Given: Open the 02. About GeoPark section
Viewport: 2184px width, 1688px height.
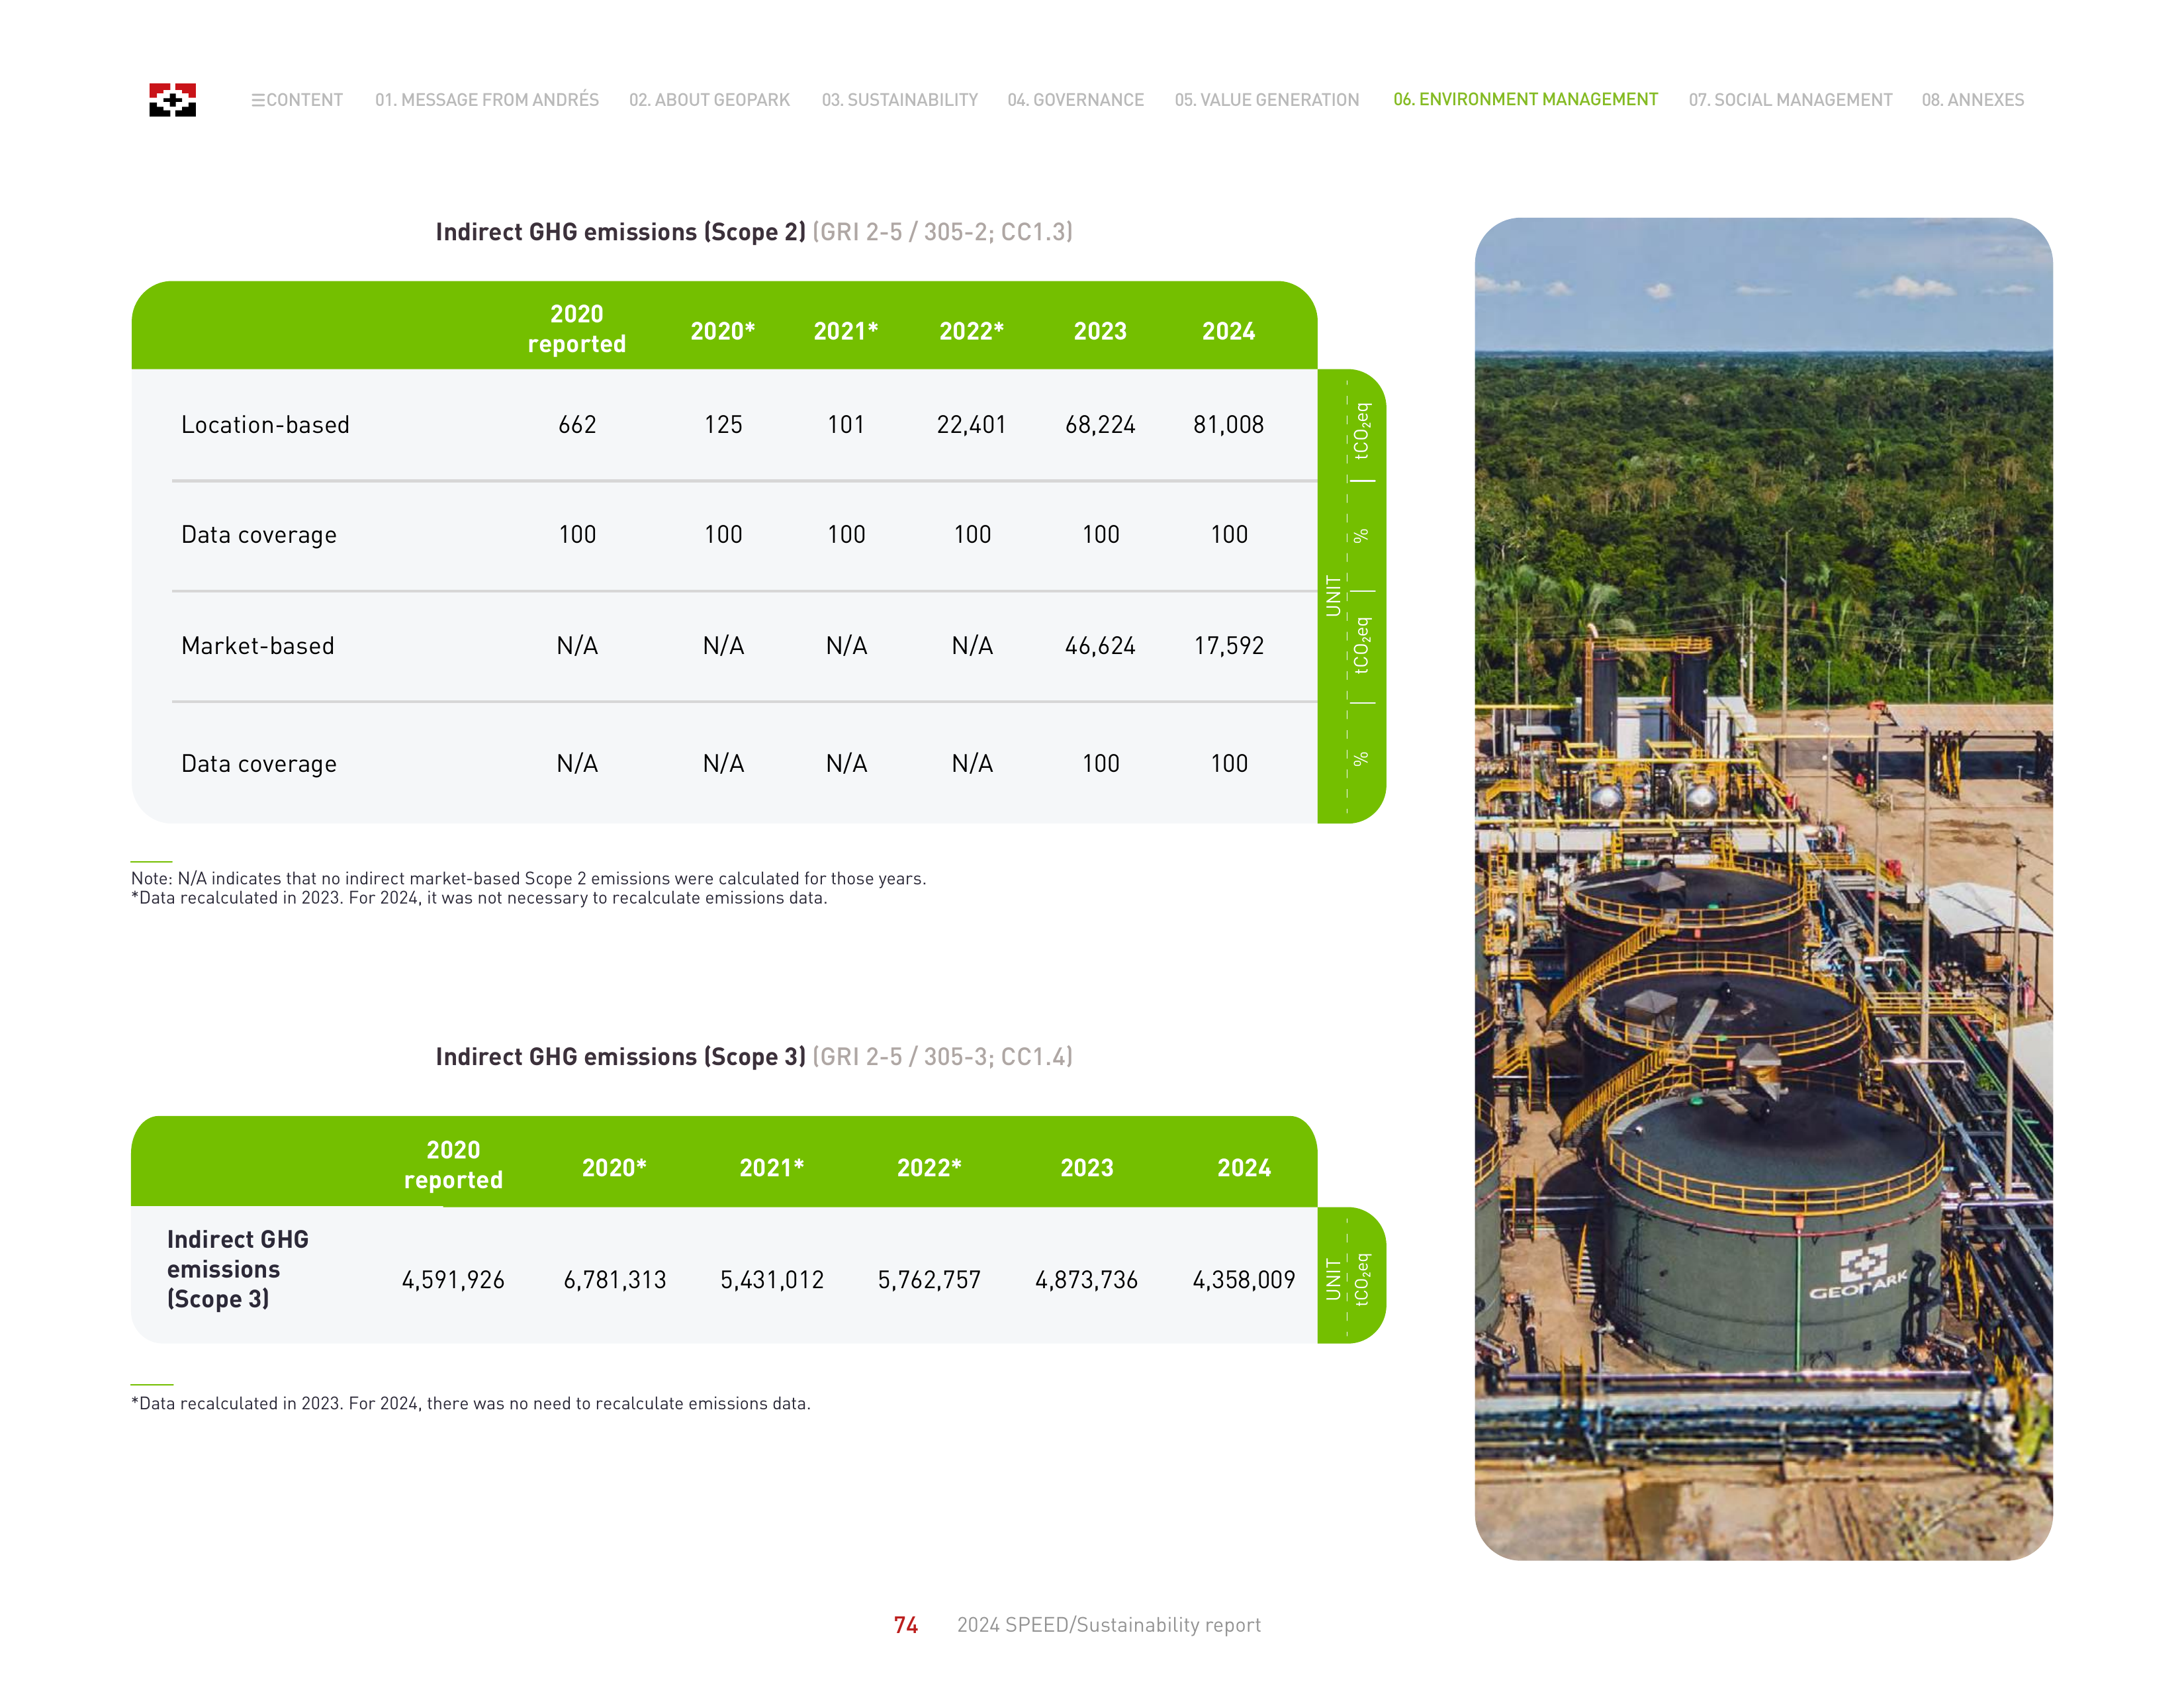Looking at the screenshot, I should (709, 100).
